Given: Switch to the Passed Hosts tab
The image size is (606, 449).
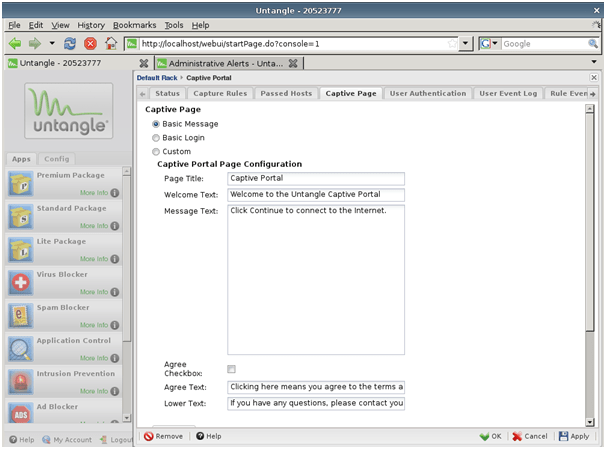Looking at the screenshot, I should pos(285,93).
